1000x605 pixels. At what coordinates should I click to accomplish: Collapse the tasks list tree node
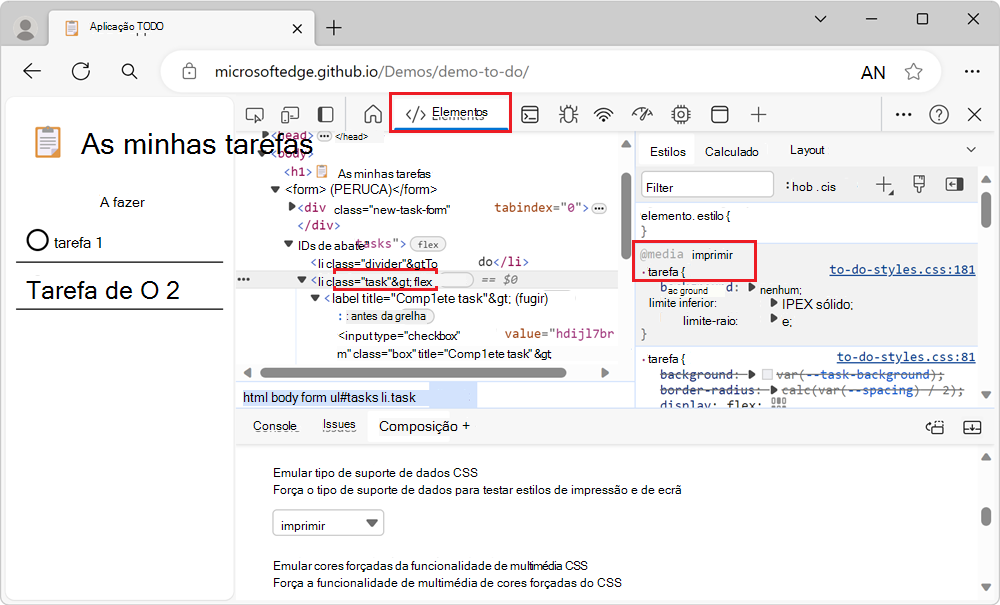[288, 244]
